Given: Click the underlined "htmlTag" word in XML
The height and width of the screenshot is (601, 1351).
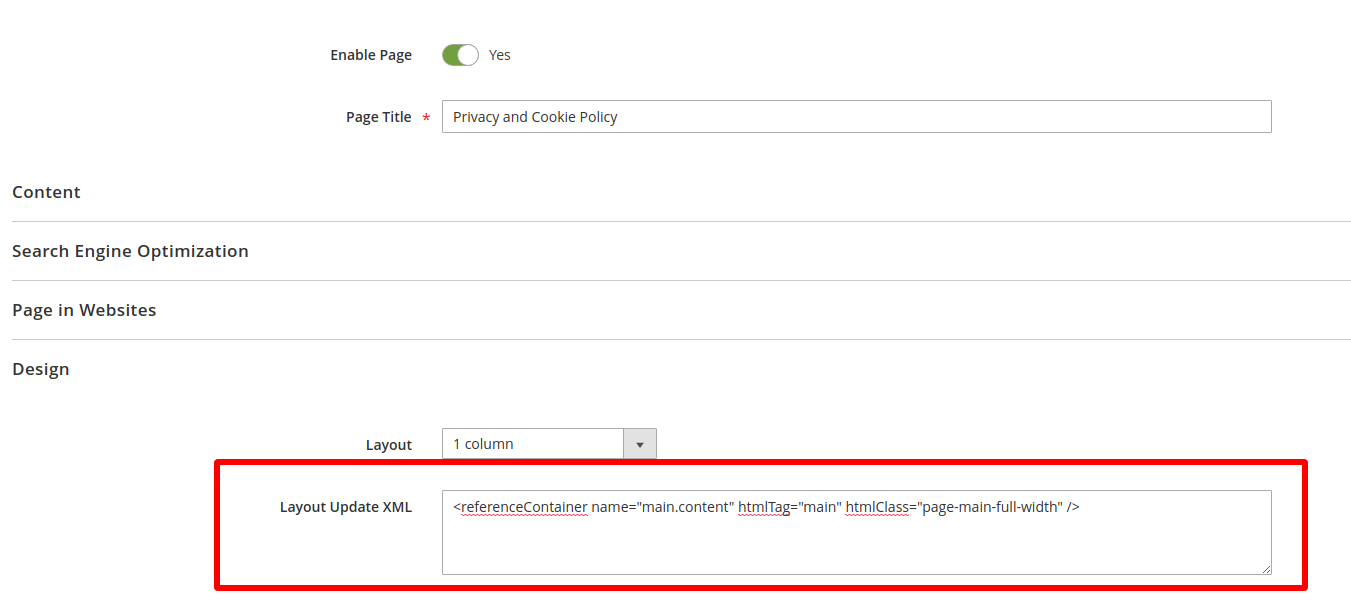Looking at the screenshot, I should coord(765,507).
